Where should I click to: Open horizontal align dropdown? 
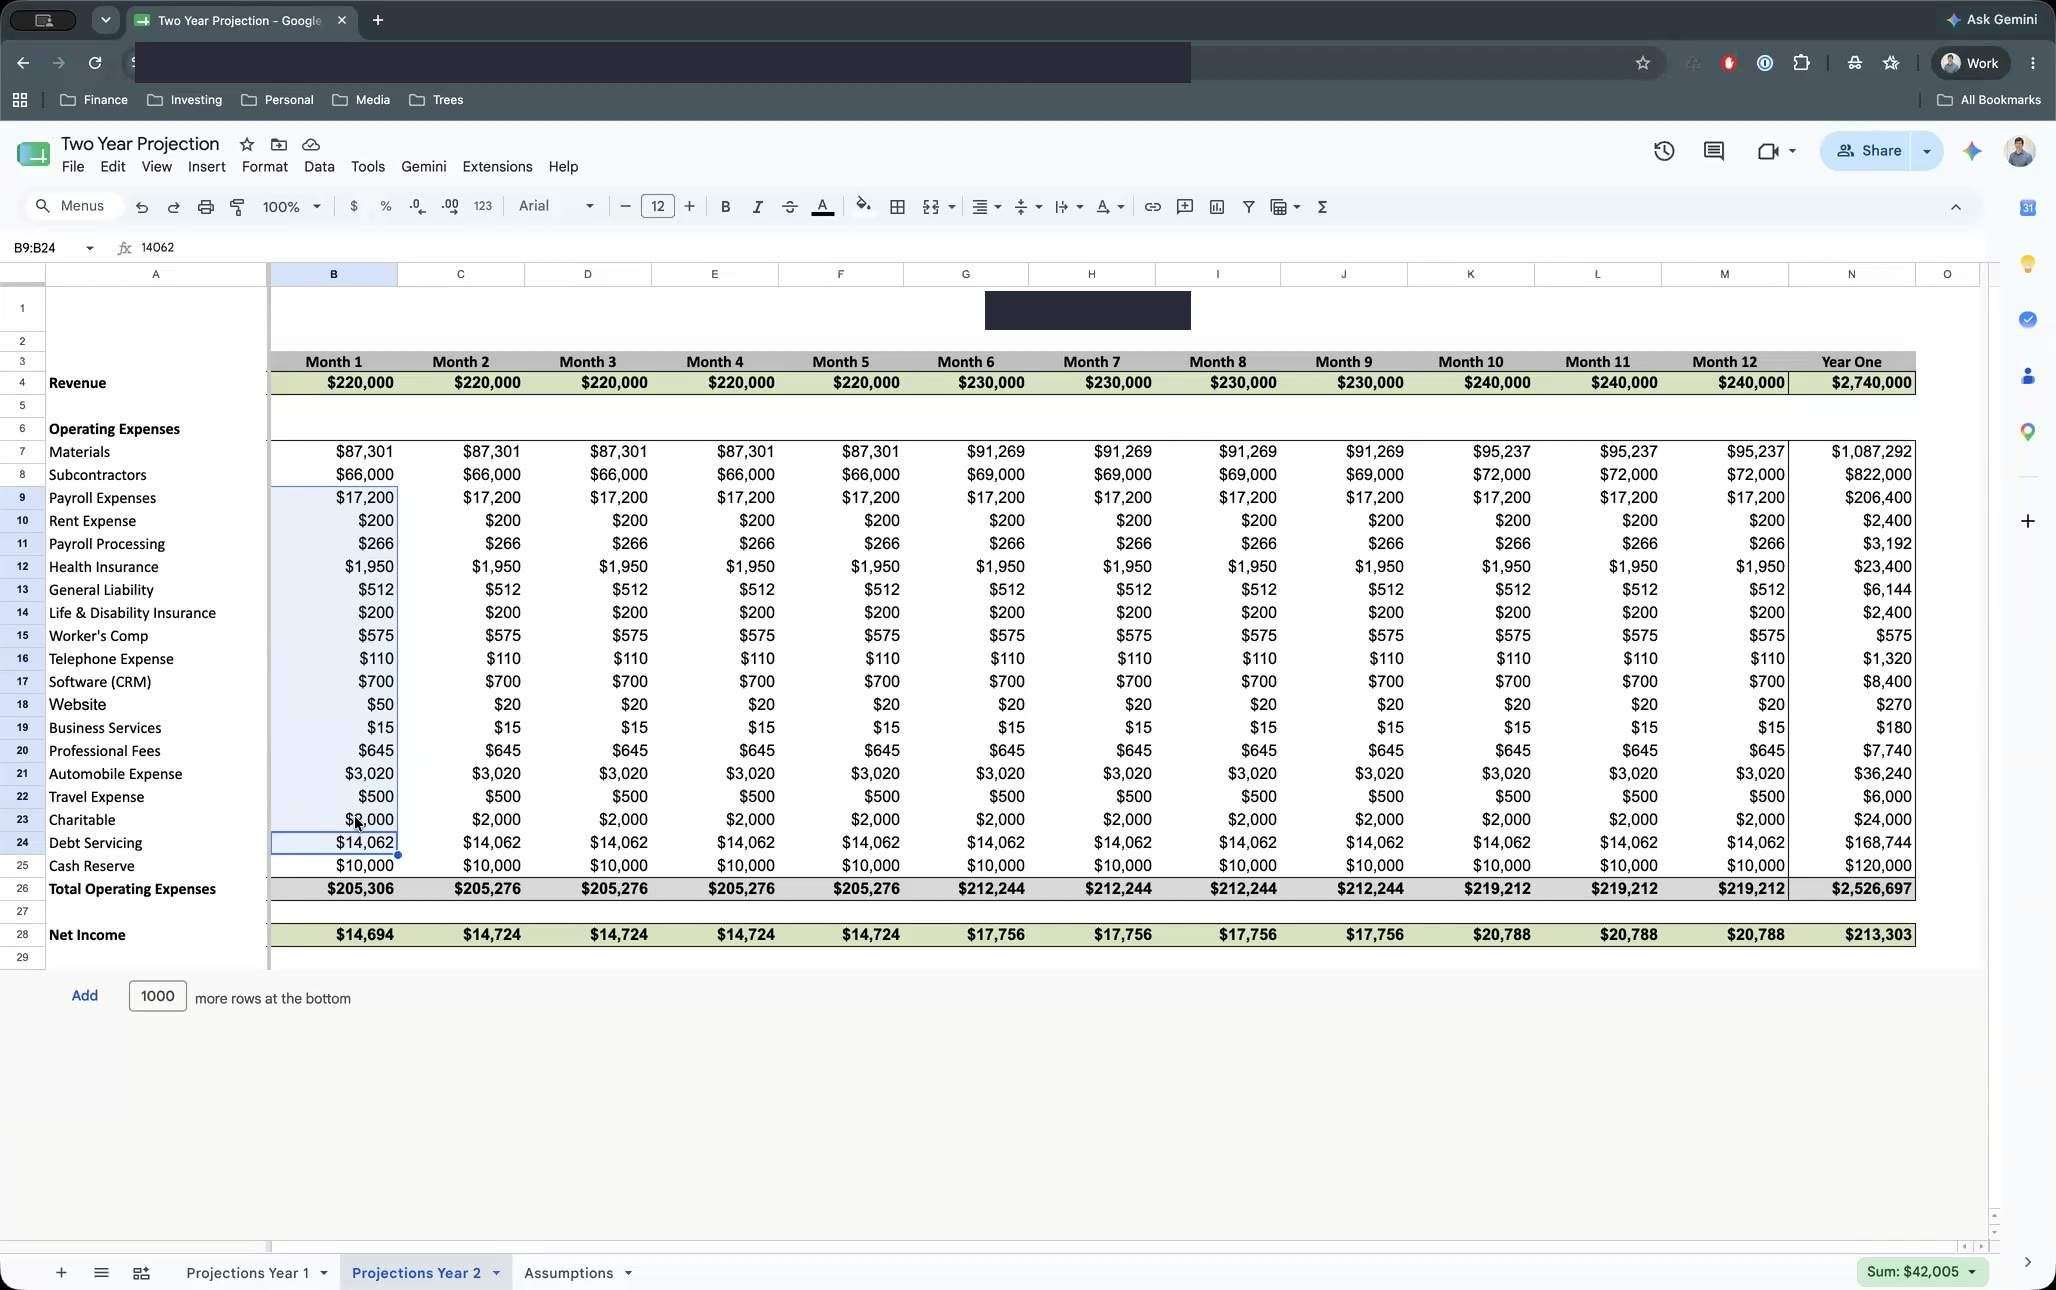pos(987,207)
